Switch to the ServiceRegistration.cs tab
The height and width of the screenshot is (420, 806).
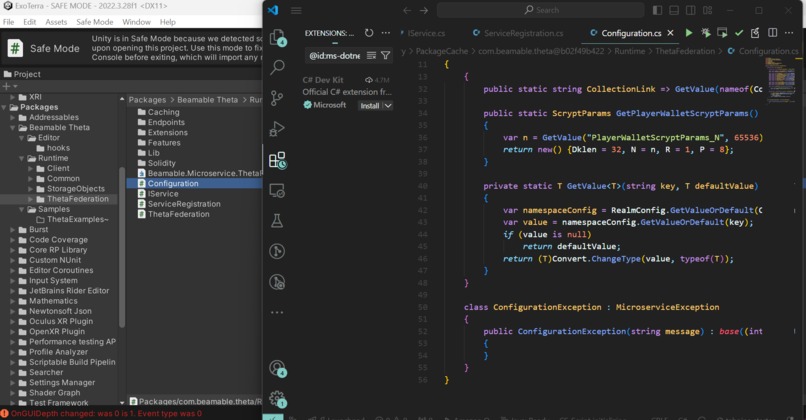tap(523, 33)
